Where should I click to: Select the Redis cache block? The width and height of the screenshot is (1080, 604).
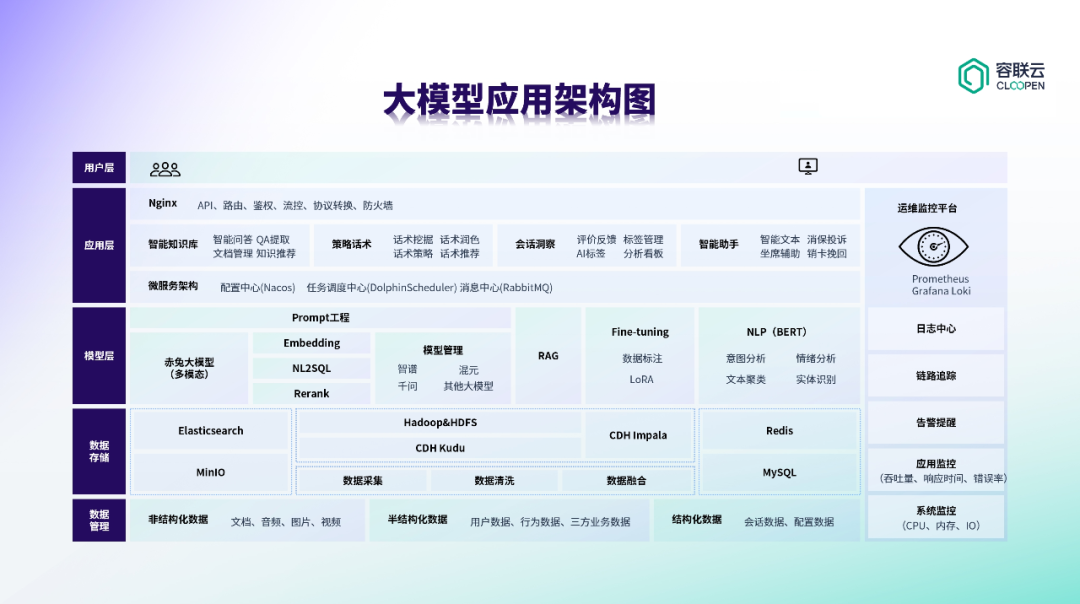click(778, 430)
